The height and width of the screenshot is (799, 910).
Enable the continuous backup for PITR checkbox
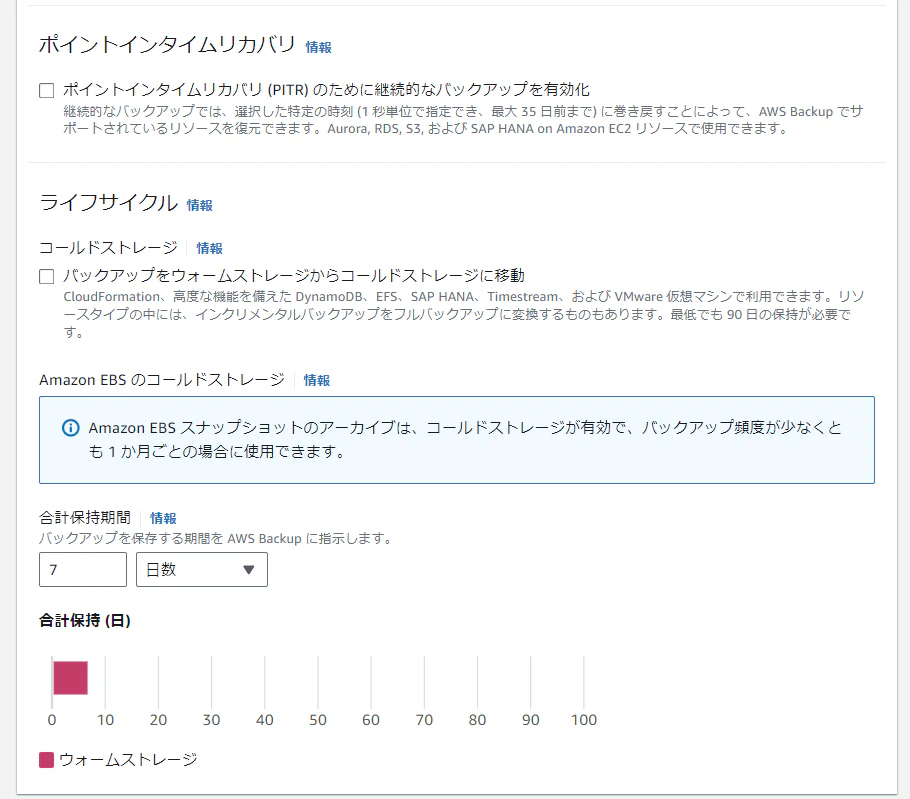coord(46,91)
